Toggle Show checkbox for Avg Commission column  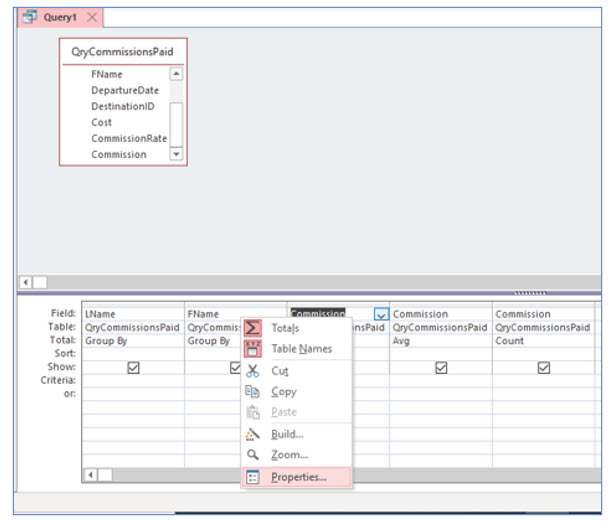[x=441, y=368]
